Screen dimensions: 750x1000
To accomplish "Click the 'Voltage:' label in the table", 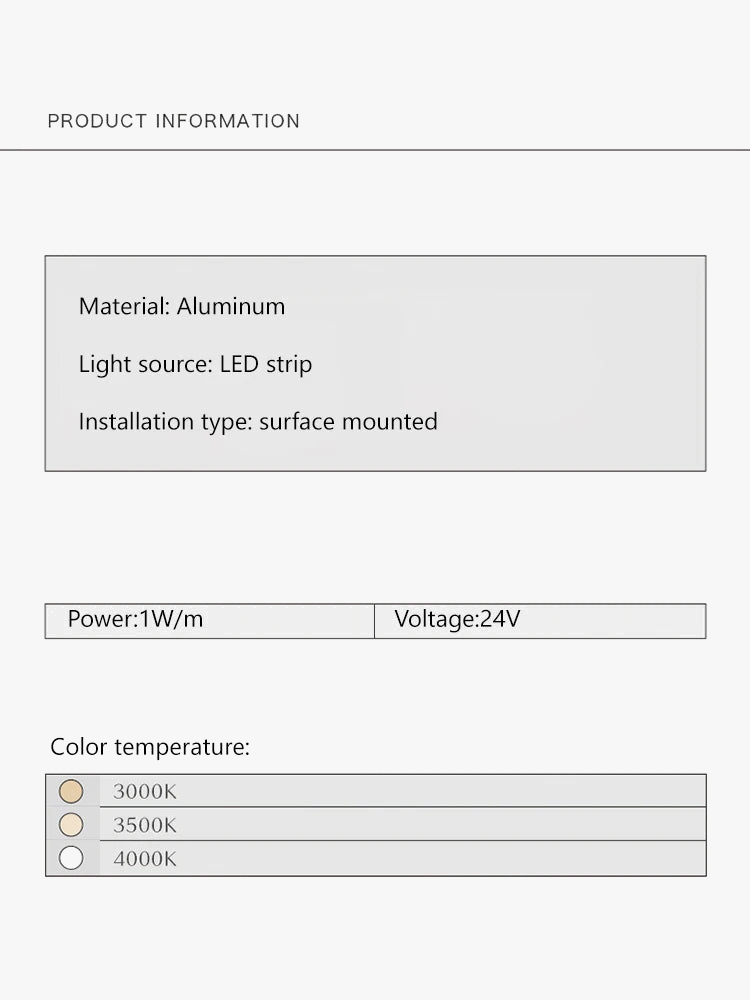I will [437, 619].
